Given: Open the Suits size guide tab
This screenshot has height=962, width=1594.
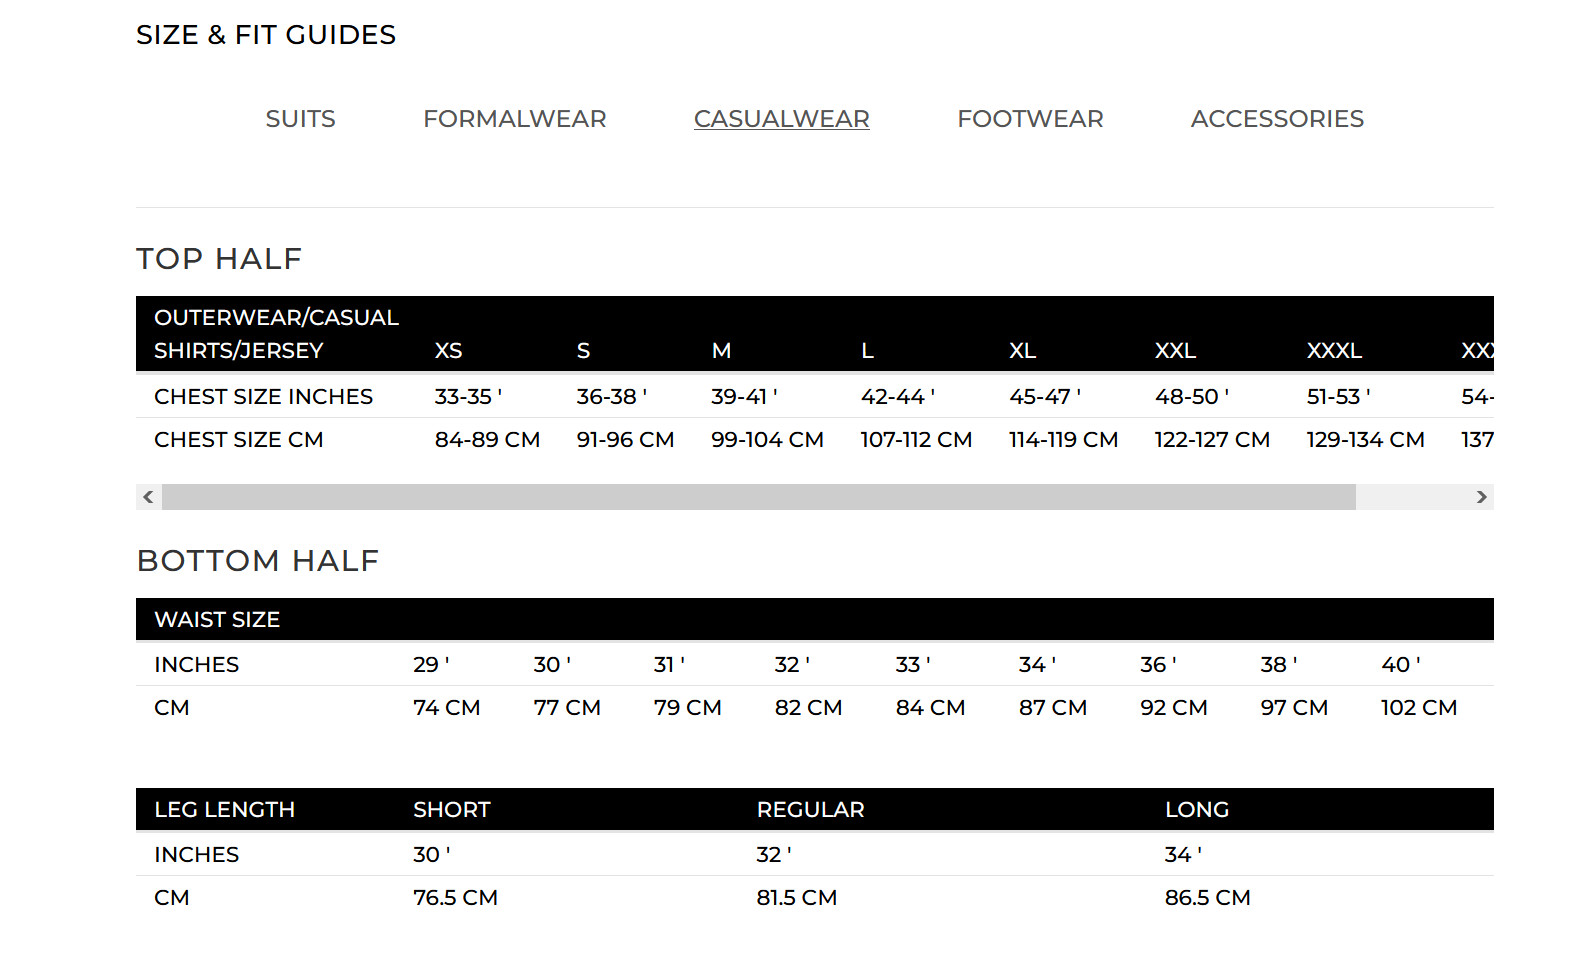Looking at the screenshot, I should 300,119.
